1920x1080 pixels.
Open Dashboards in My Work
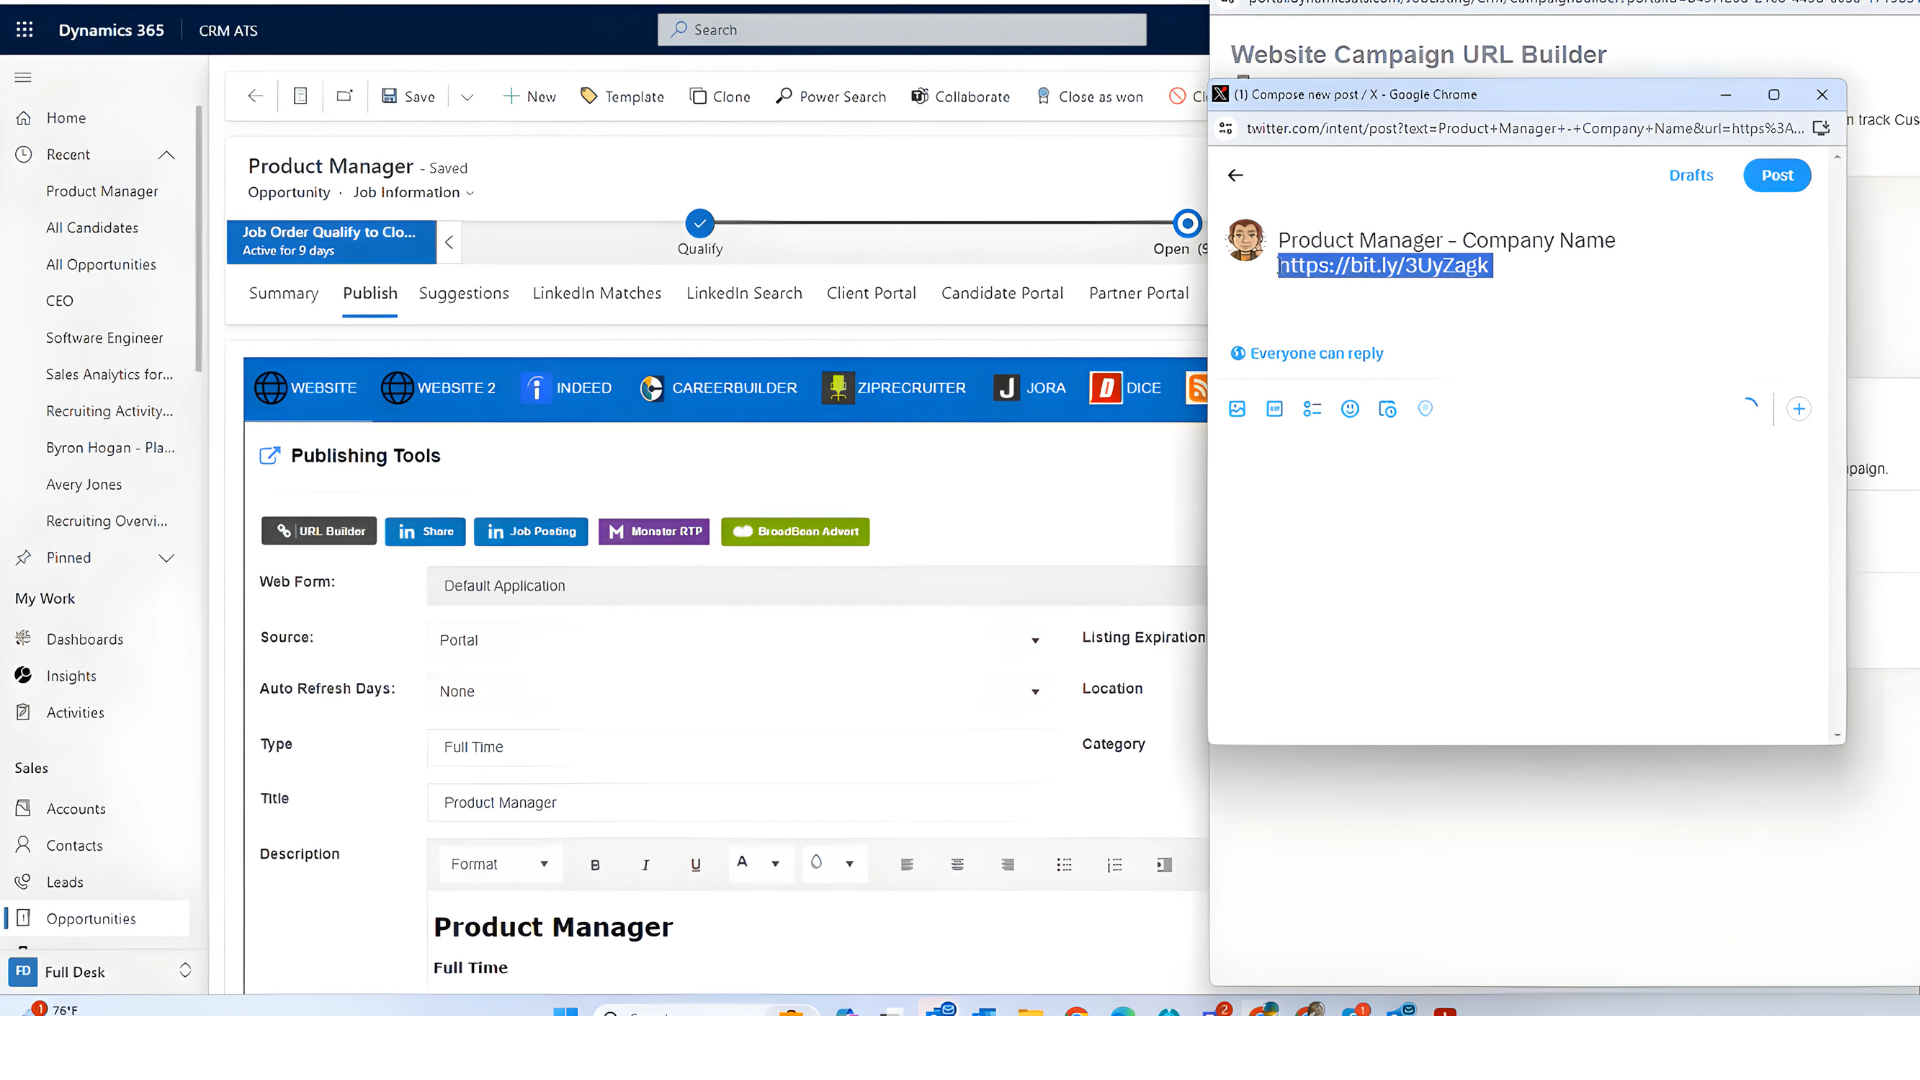pyautogui.click(x=84, y=640)
